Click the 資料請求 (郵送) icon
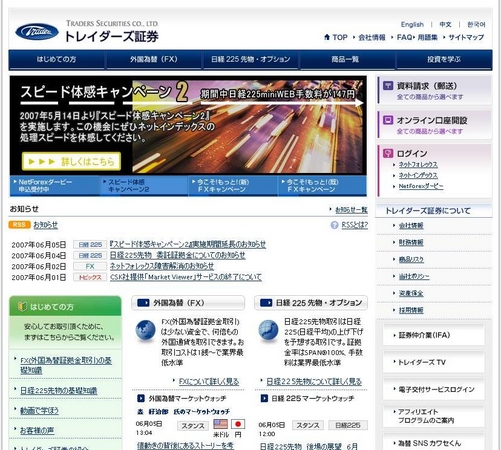 click(388, 85)
